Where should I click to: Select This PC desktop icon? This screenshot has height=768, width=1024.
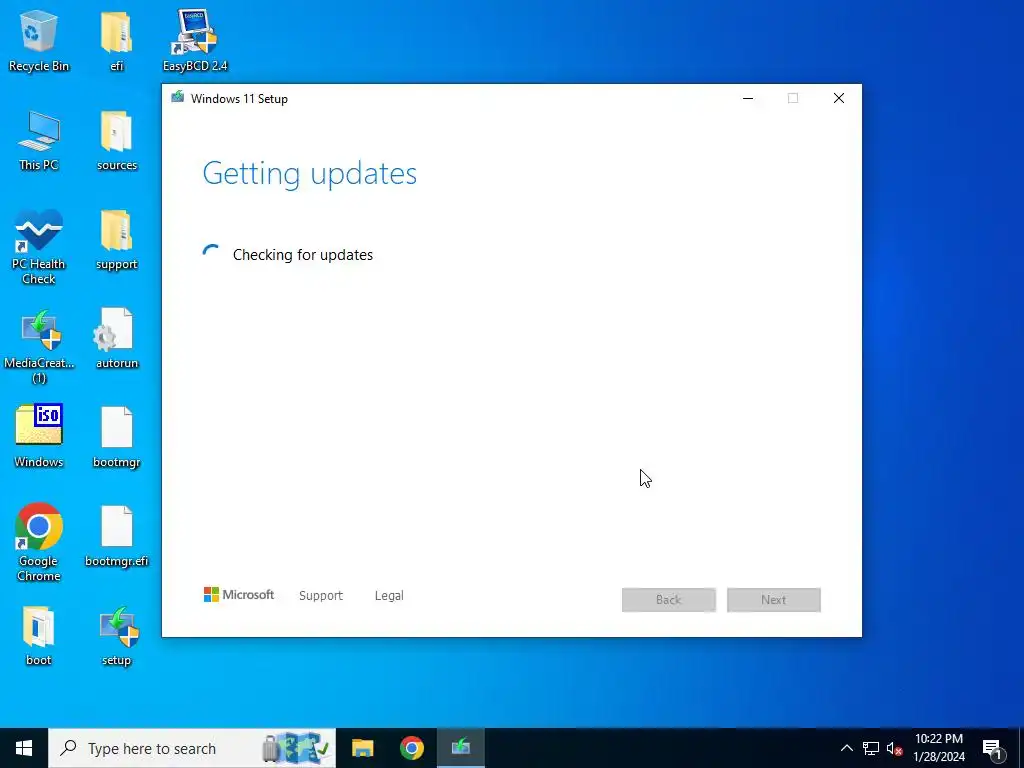[x=39, y=140]
